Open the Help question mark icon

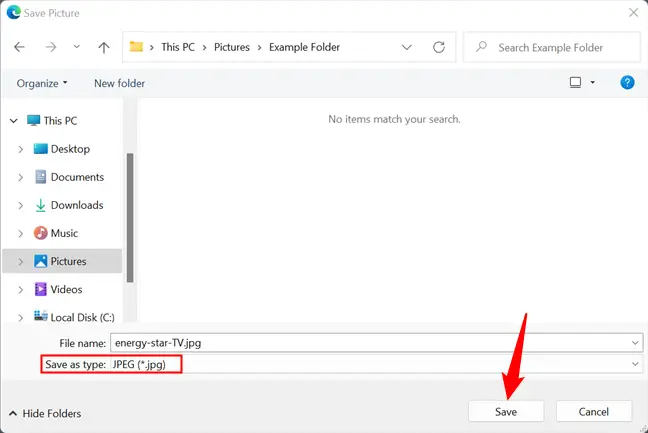(x=627, y=83)
